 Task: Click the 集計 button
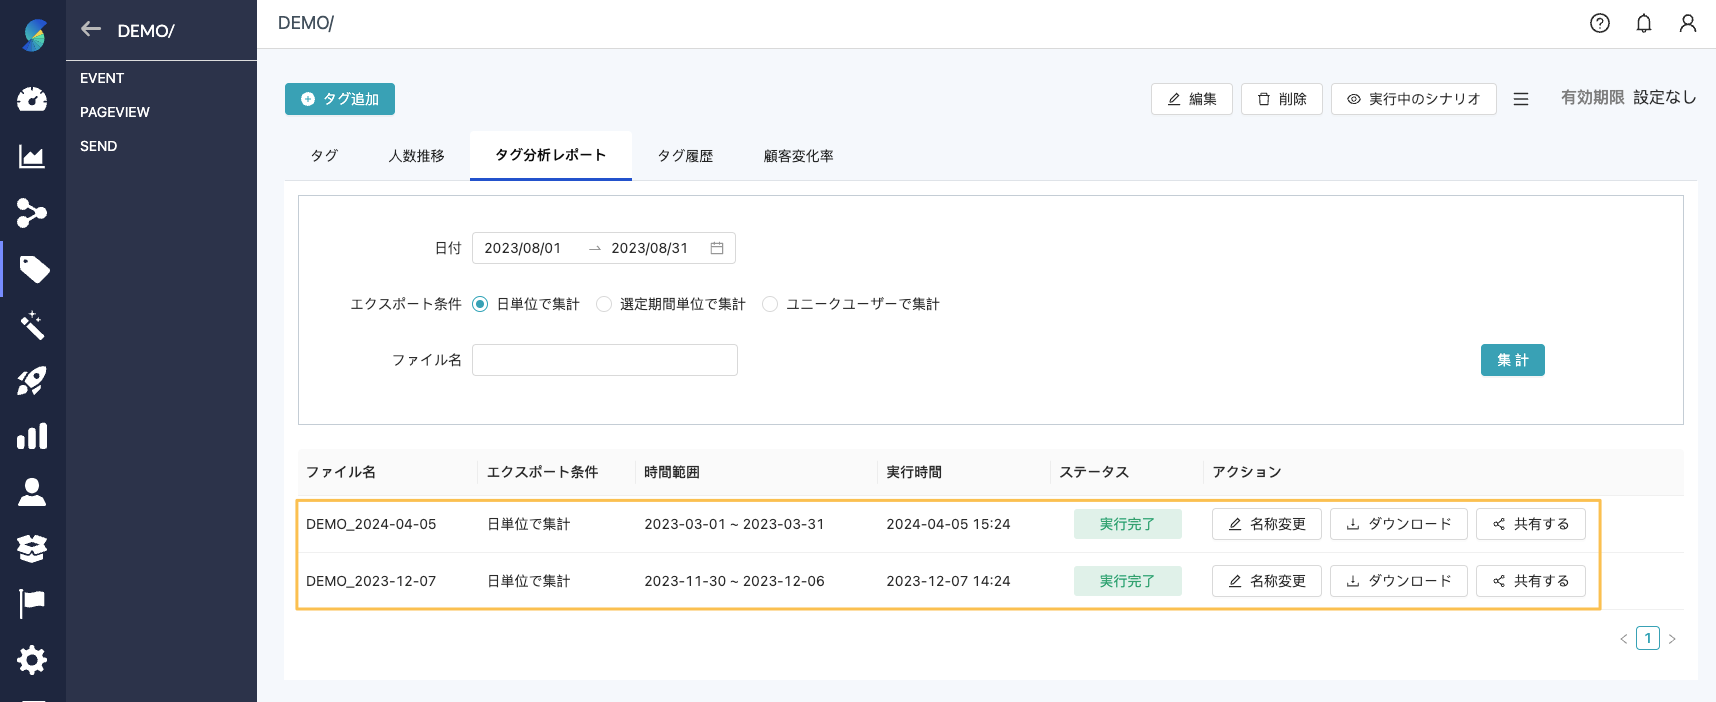tap(1512, 360)
